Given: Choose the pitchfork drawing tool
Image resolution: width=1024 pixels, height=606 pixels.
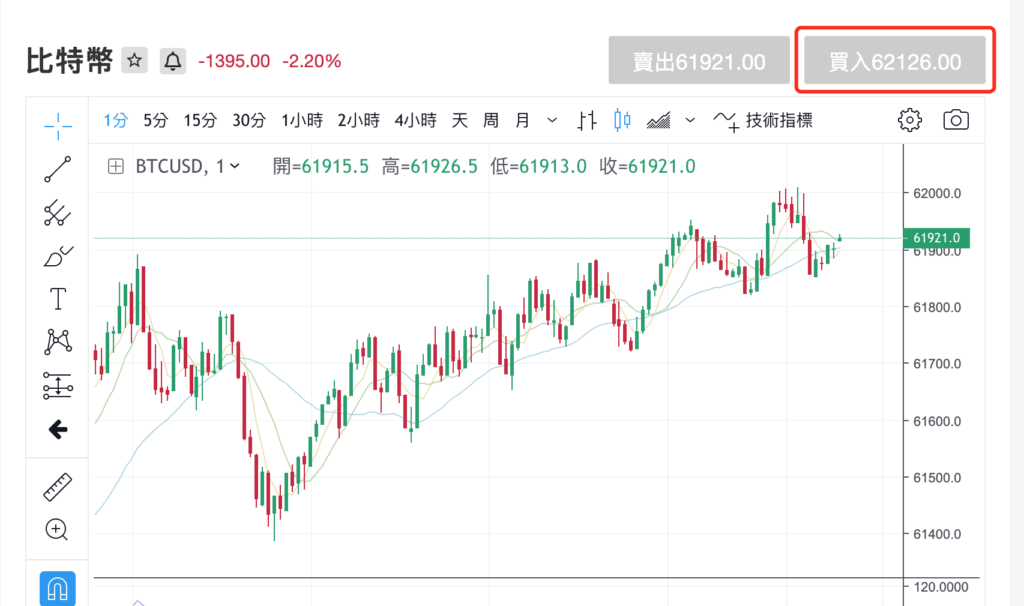Looking at the screenshot, I should coord(58,213).
